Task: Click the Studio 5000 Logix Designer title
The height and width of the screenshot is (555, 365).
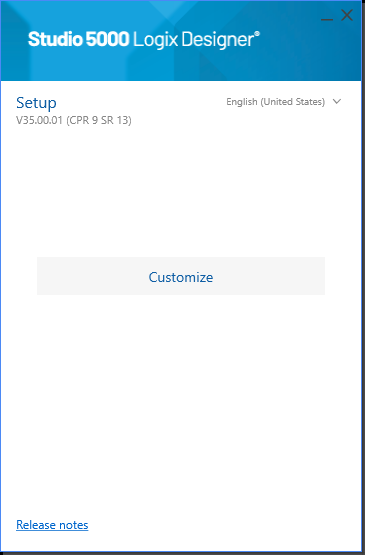Action: pyautogui.click(x=144, y=39)
